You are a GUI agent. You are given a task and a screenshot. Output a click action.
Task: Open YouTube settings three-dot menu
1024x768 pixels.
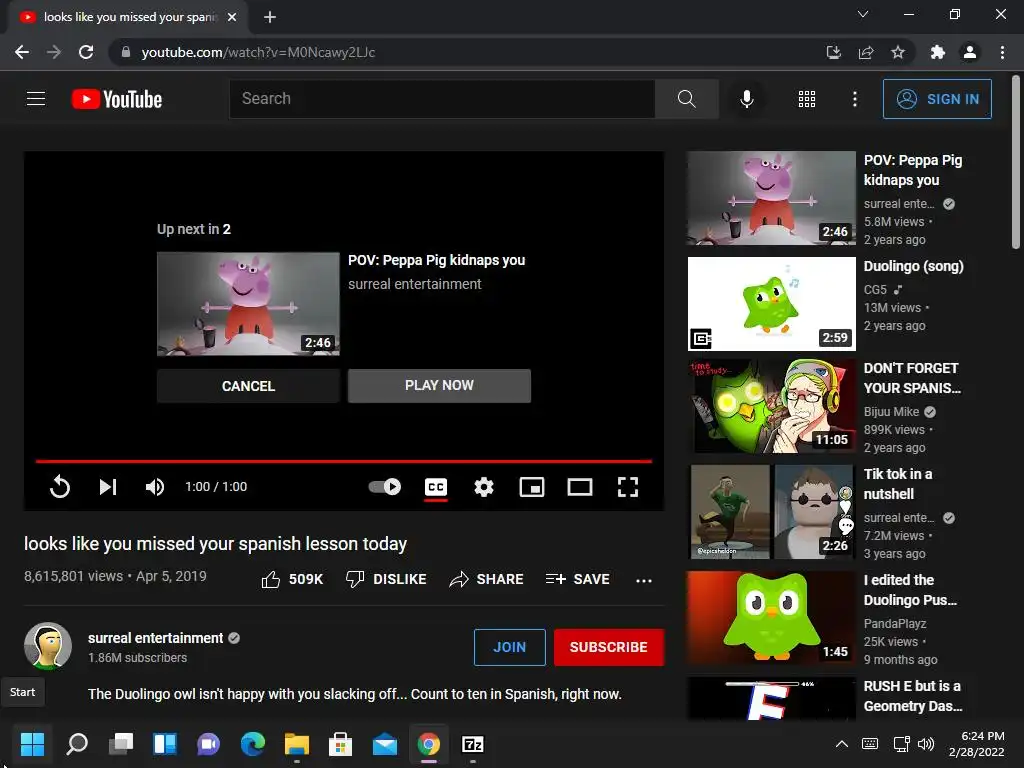coord(854,99)
